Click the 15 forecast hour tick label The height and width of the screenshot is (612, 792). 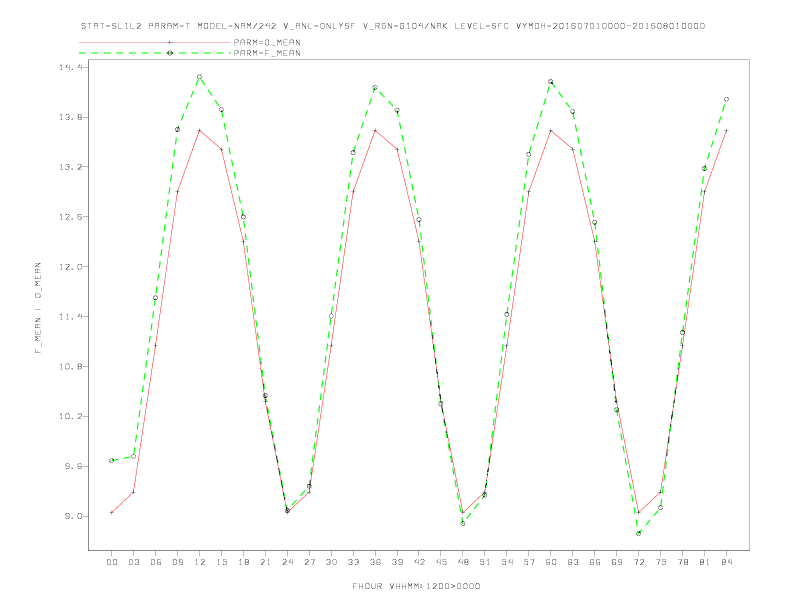221,562
